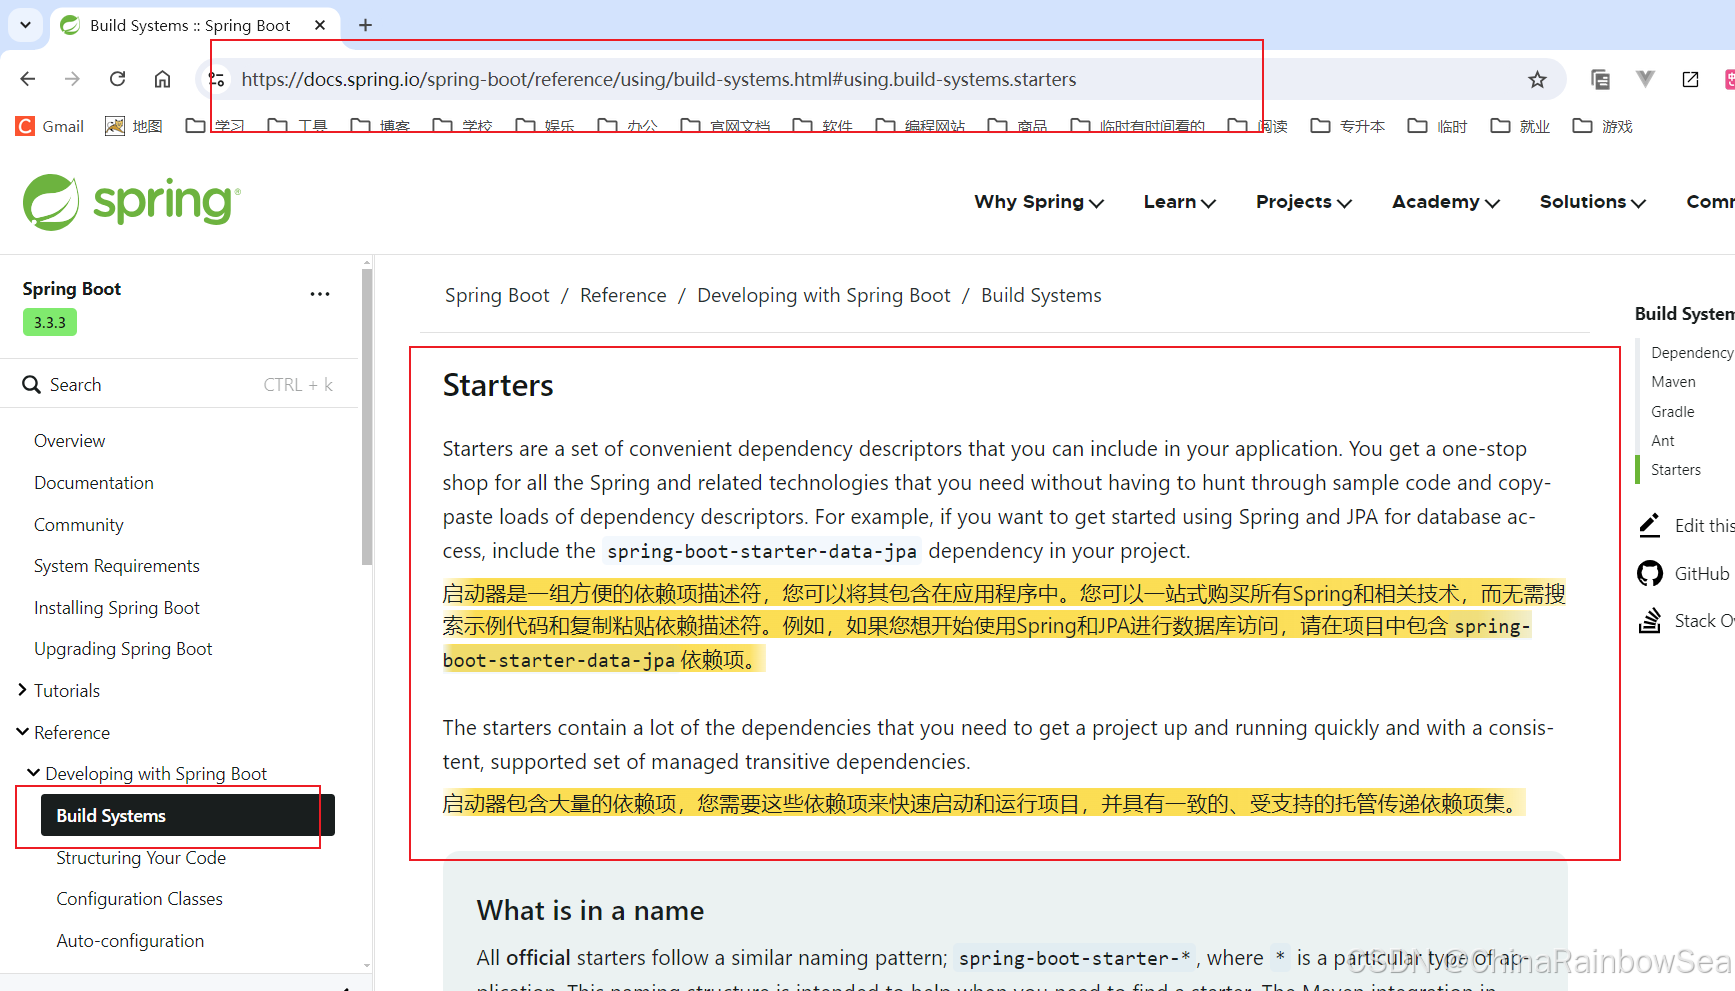The width and height of the screenshot is (1735, 991).
Task: Open Documentation in sidebar
Action: [x=94, y=483]
